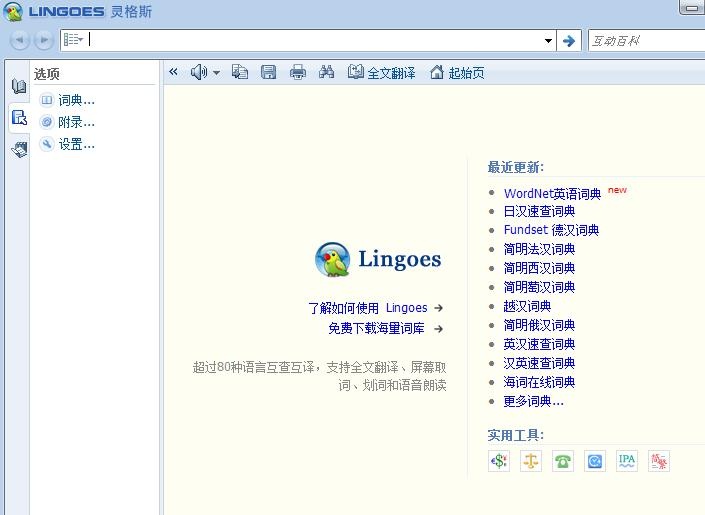This screenshot has height=515, width=705.
Task: Collapse the side panel with double chevron
Action: coord(174,72)
